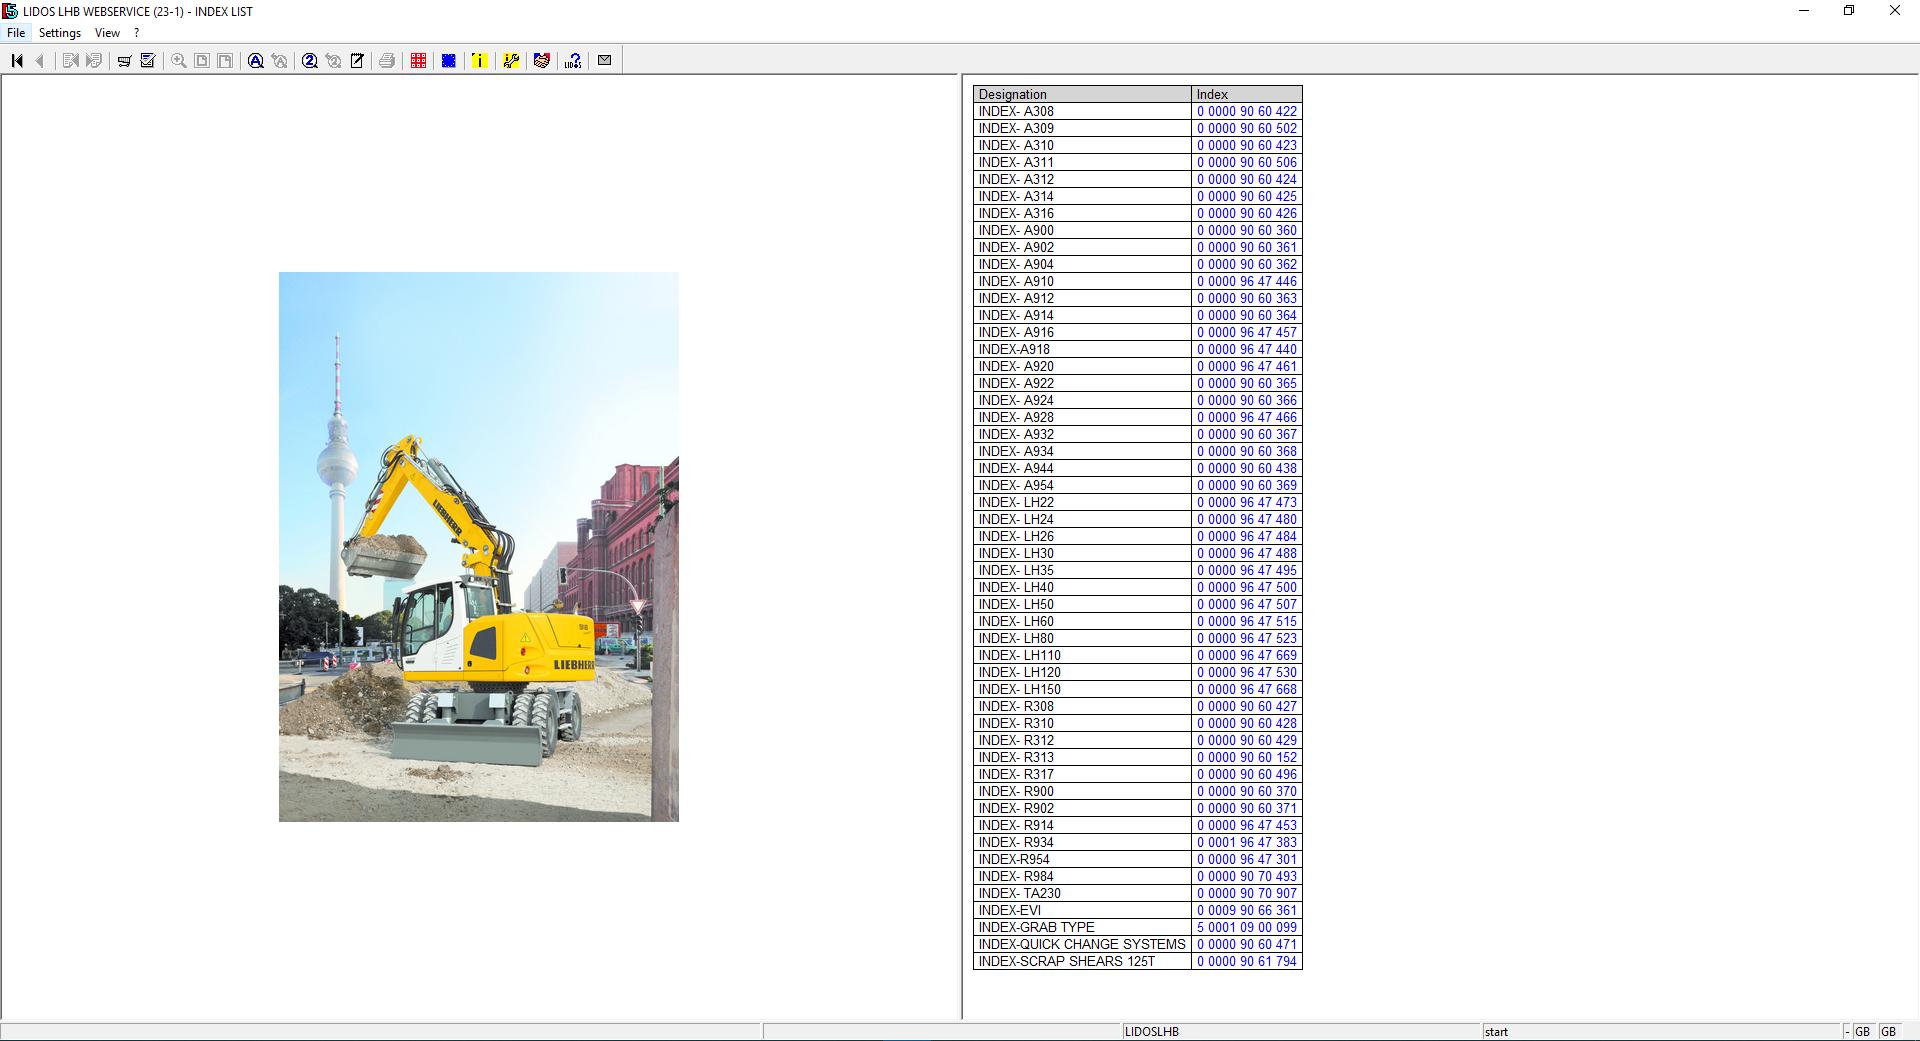Open the Settings menu

(60, 32)
